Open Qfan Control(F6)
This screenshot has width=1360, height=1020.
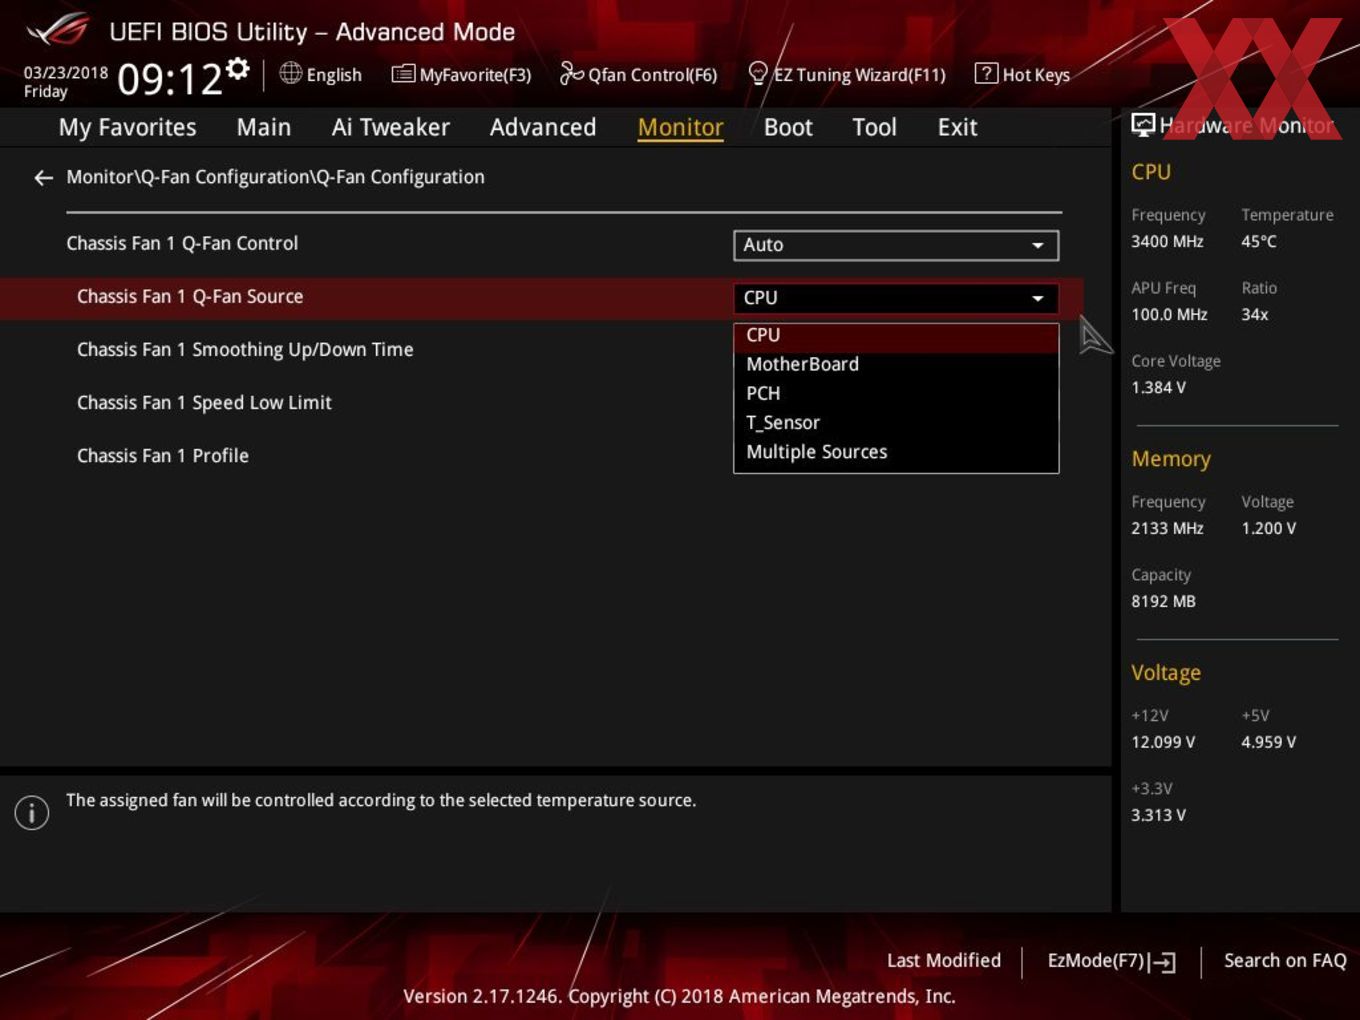pos(638,74)
